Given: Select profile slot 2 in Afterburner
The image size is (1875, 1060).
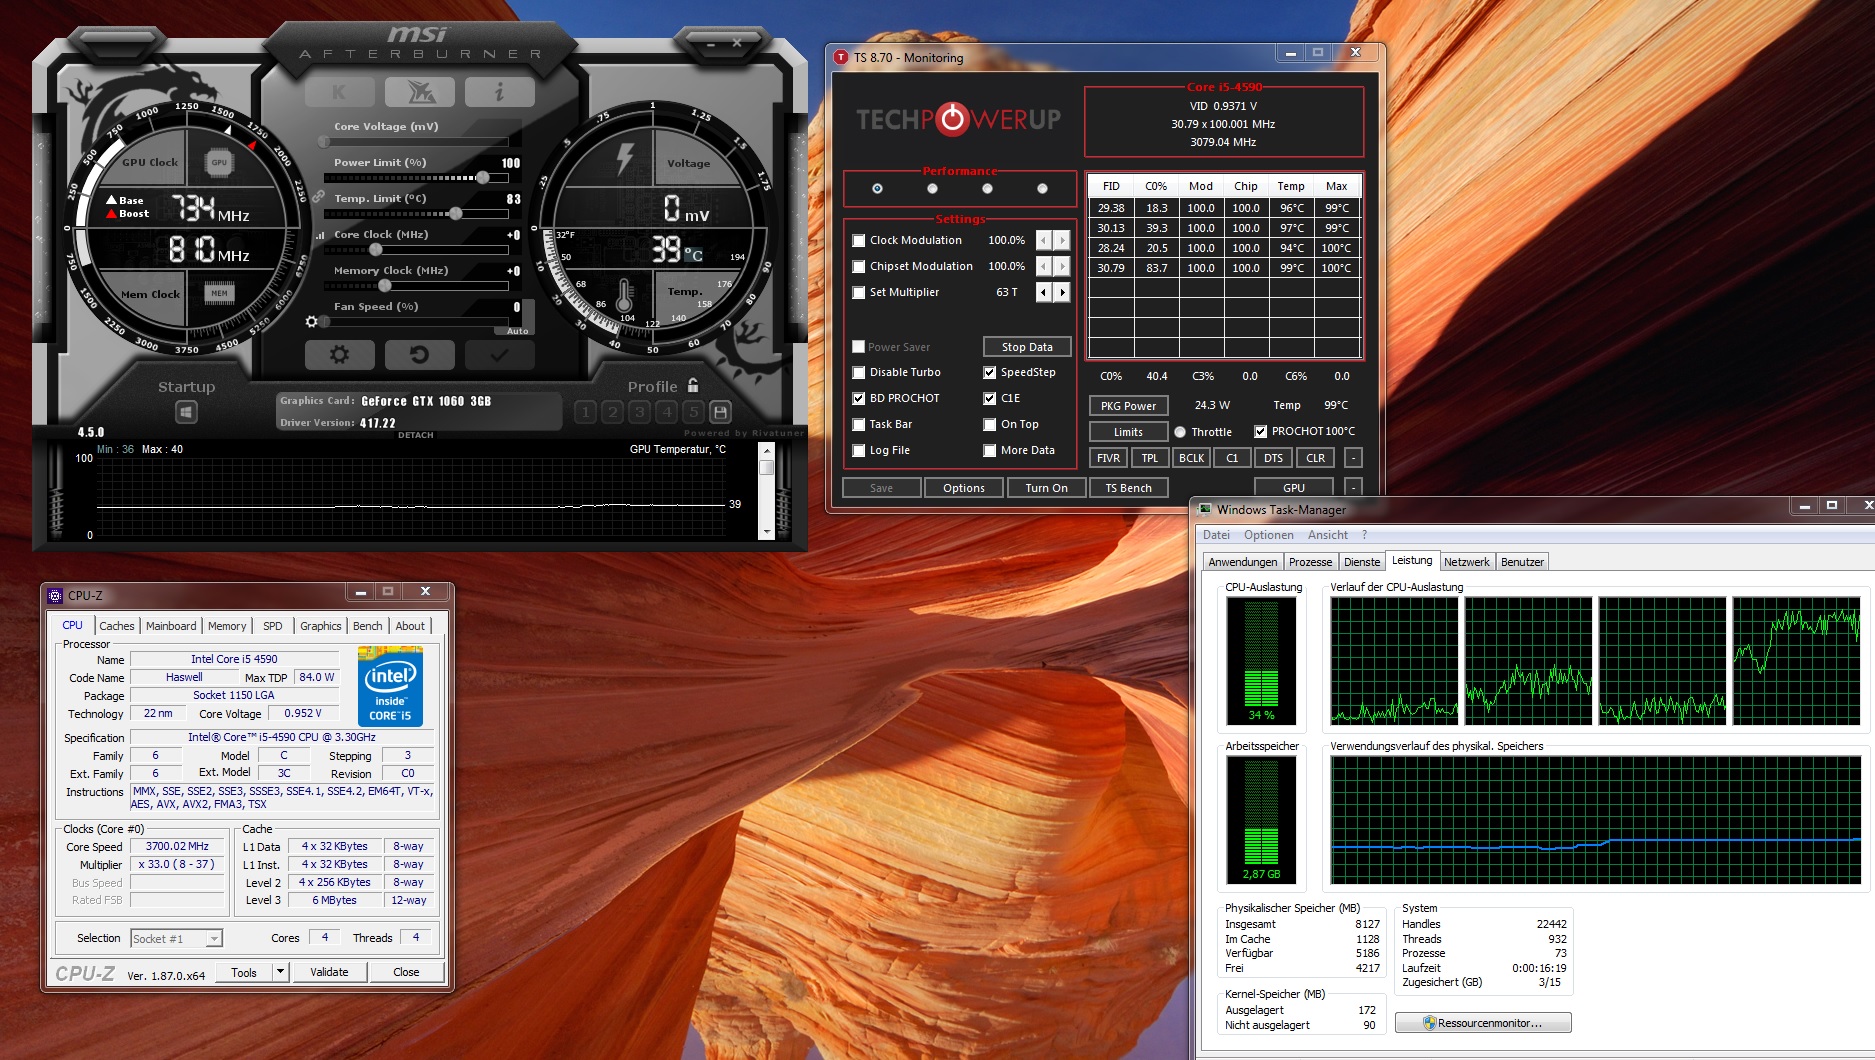Looking at the screenshot, I should point(613,412).
